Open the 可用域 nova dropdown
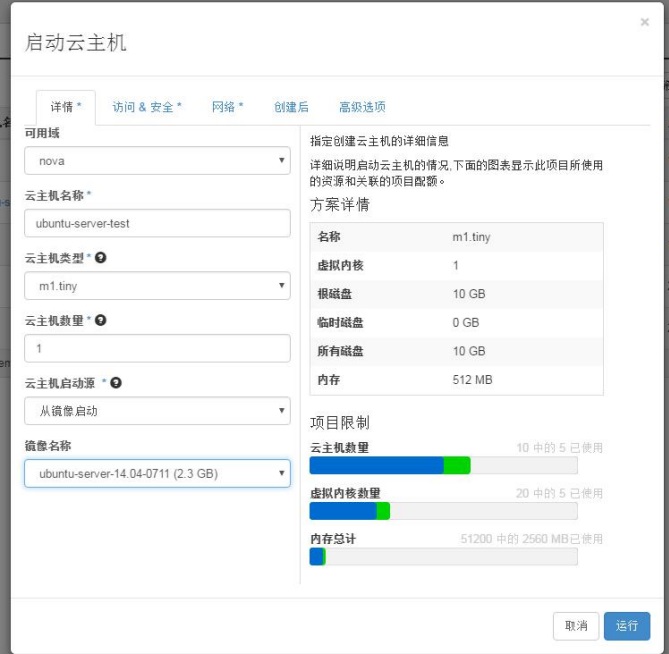 157,161
